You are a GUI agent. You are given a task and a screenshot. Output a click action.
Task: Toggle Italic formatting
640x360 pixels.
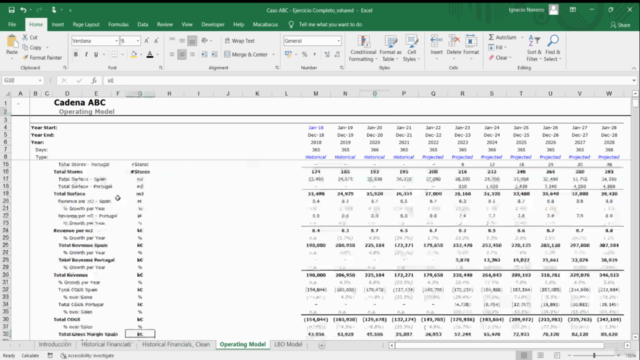point(86,54)
